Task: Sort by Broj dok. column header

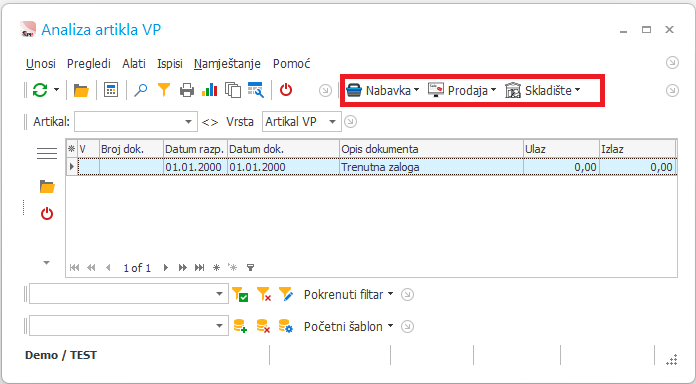Action: [x=131, y=149]
